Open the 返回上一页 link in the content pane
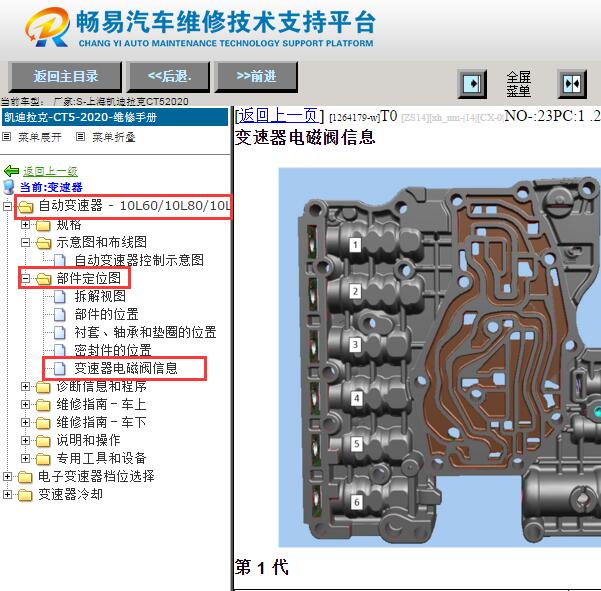 coord(279,115)
